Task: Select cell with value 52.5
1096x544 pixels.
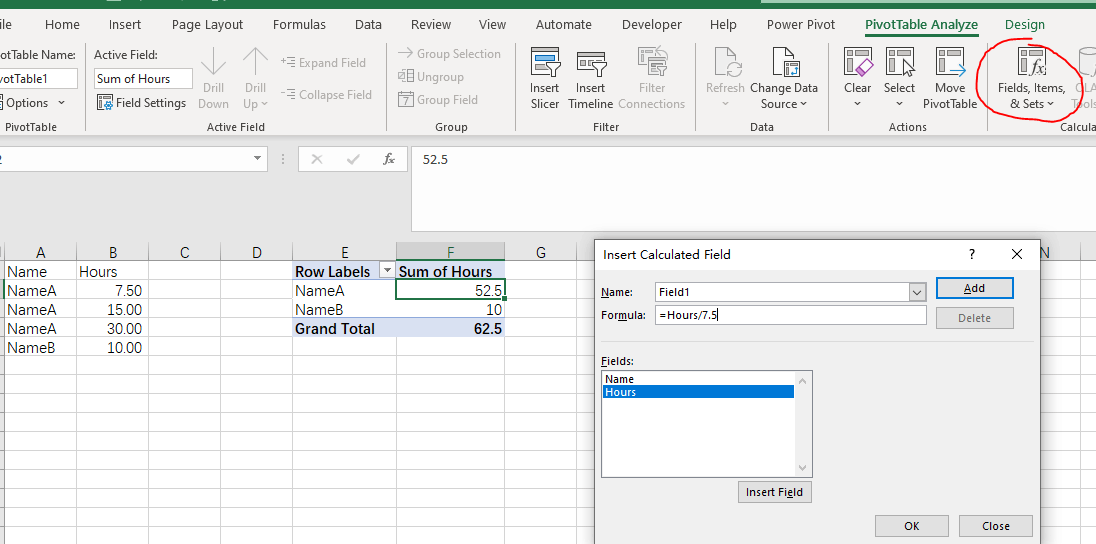Action: (450, 290)
